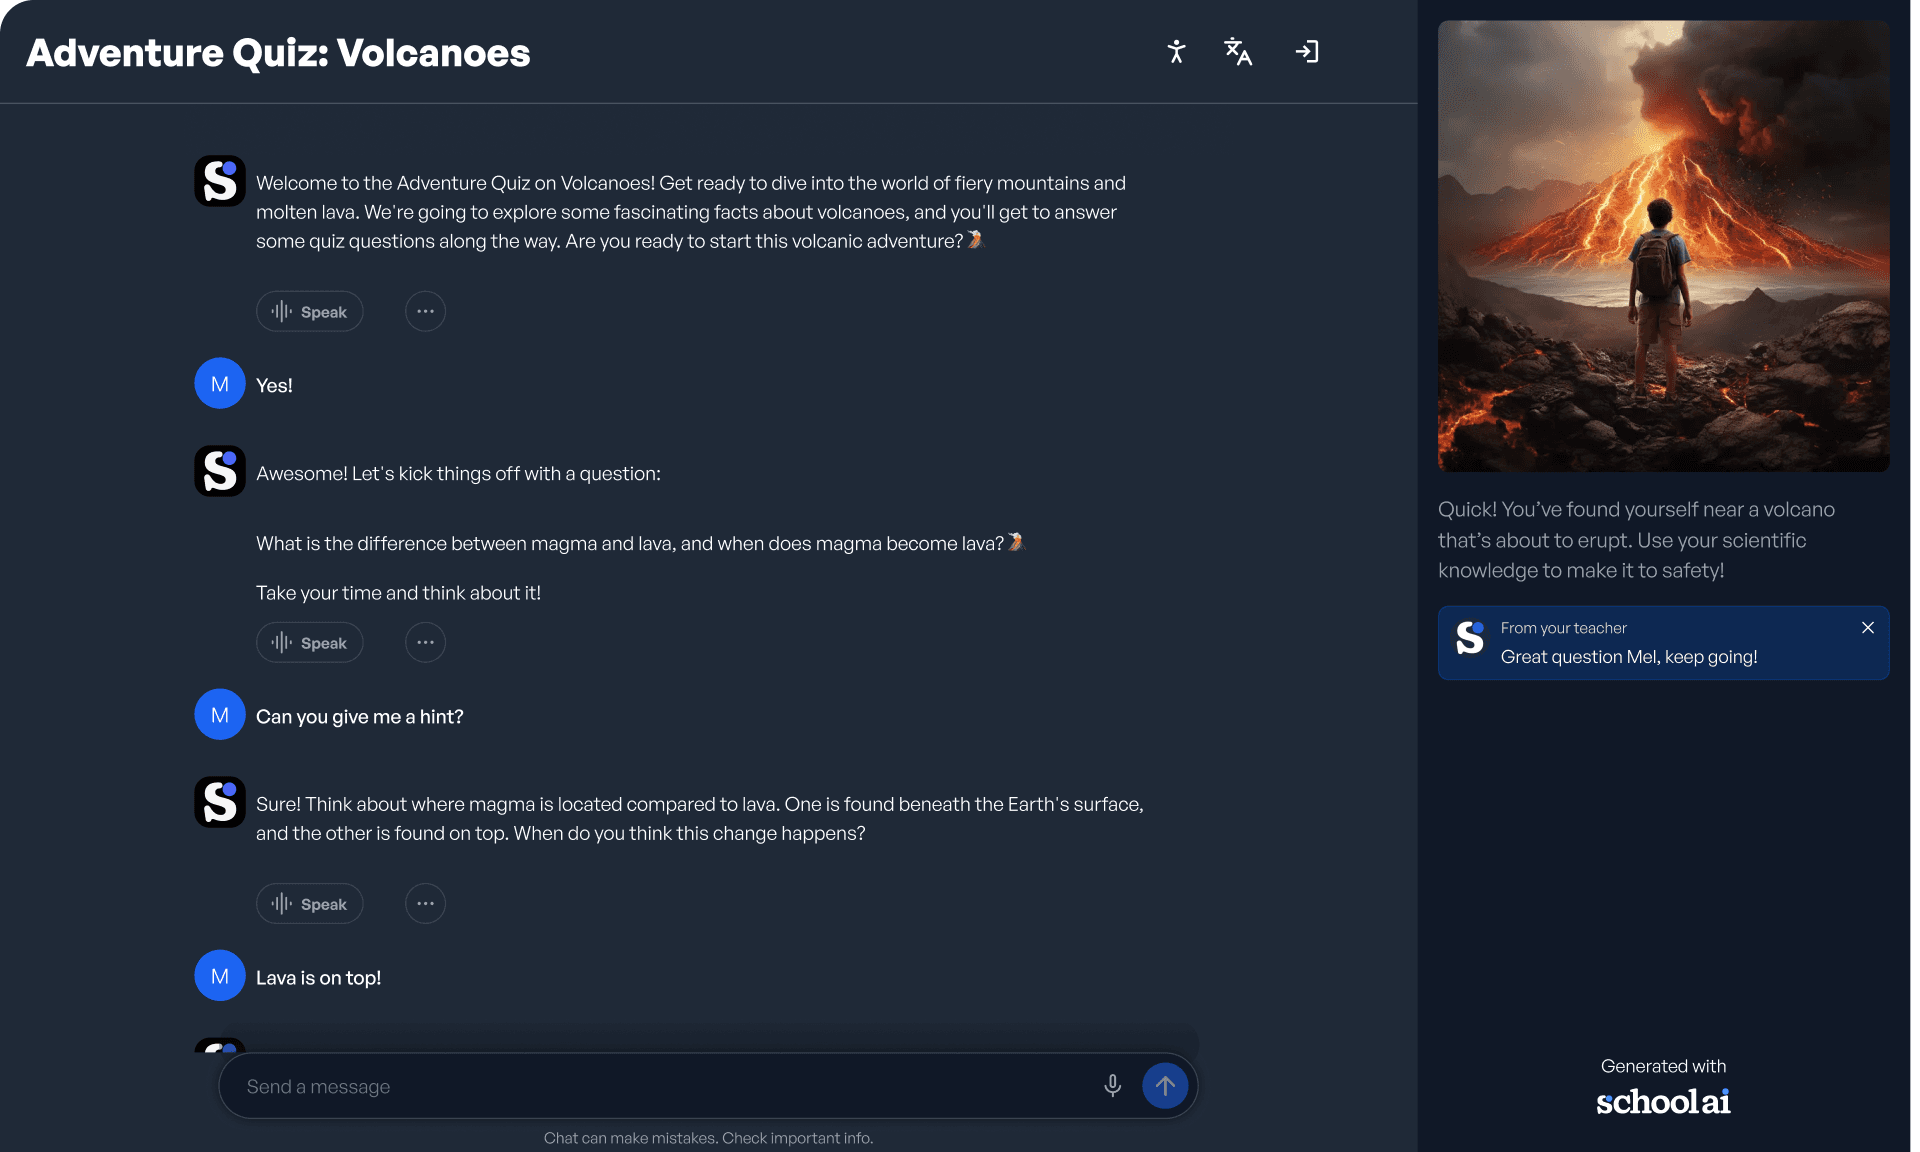Select Mel's avatar next to 'Lava is on top!'
Image resolution: width=1920 pixels, height=1152 pixels.
point(219,975)
